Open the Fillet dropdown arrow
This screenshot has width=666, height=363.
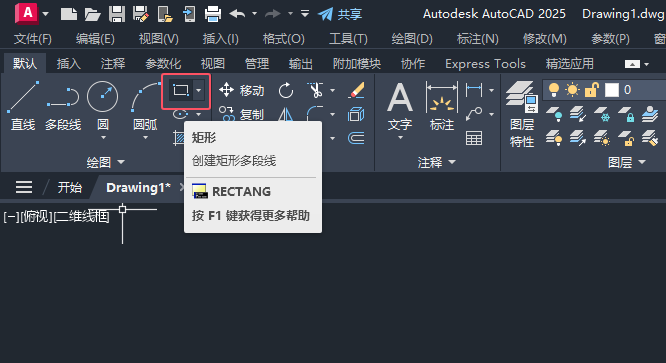pyautogui.click(x=333, y=114)
